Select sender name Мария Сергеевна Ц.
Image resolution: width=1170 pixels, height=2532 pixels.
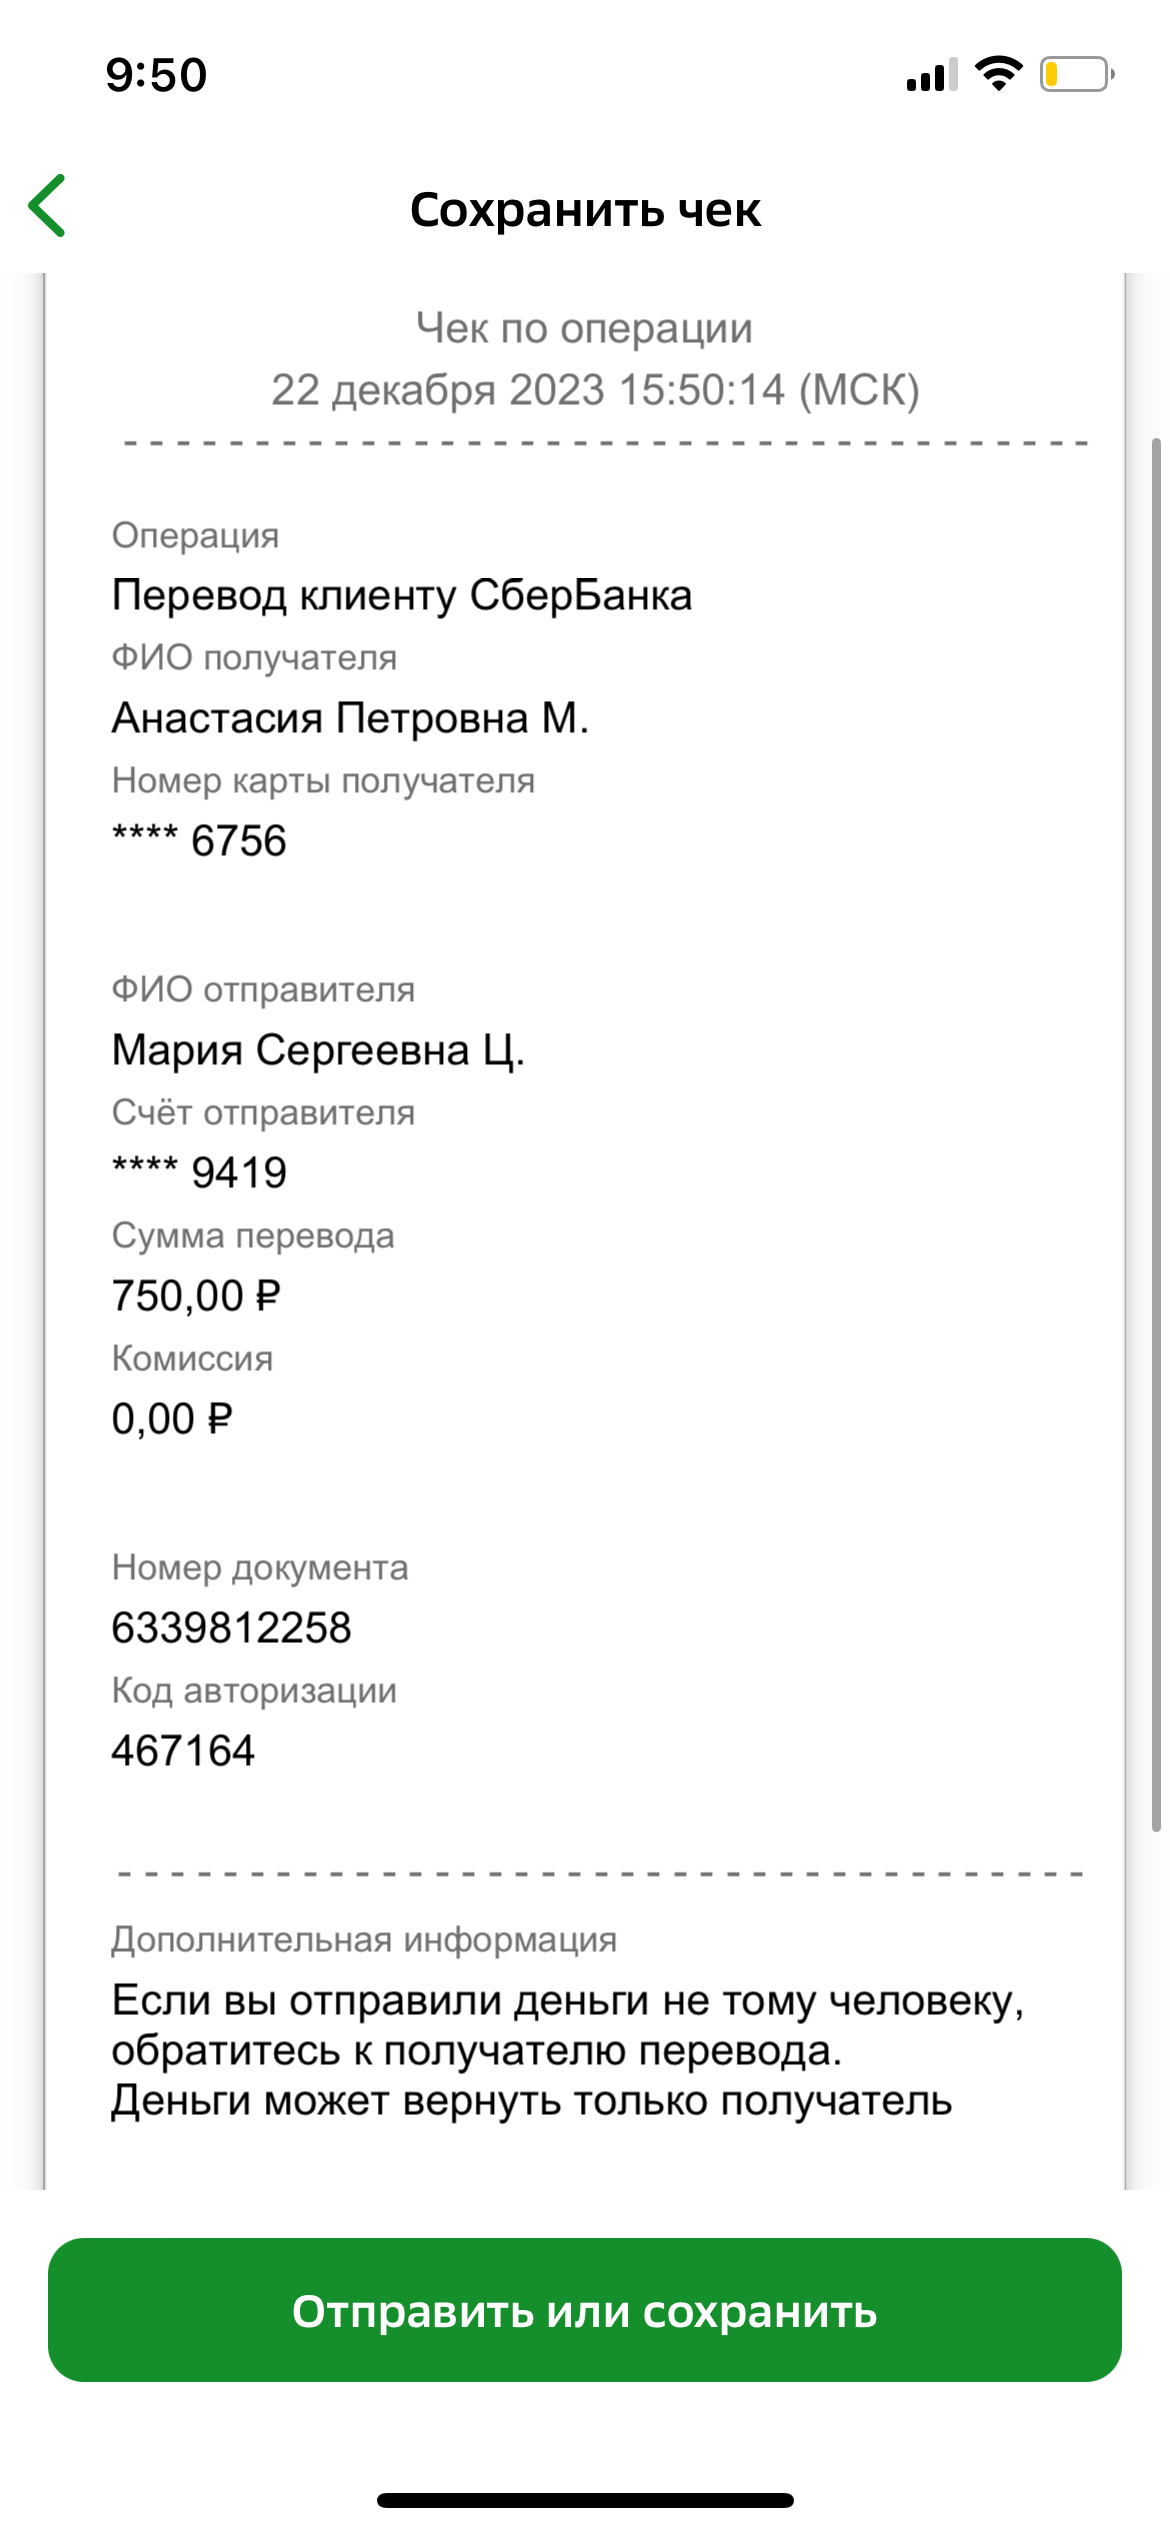(x=318, y=1050)
